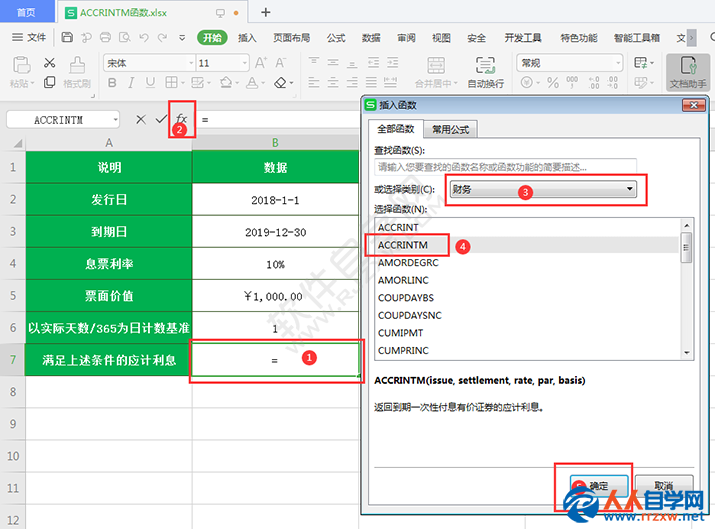The image size is (715, 529).
Task: Click the Print Preview icon
Action: (124, 37)
